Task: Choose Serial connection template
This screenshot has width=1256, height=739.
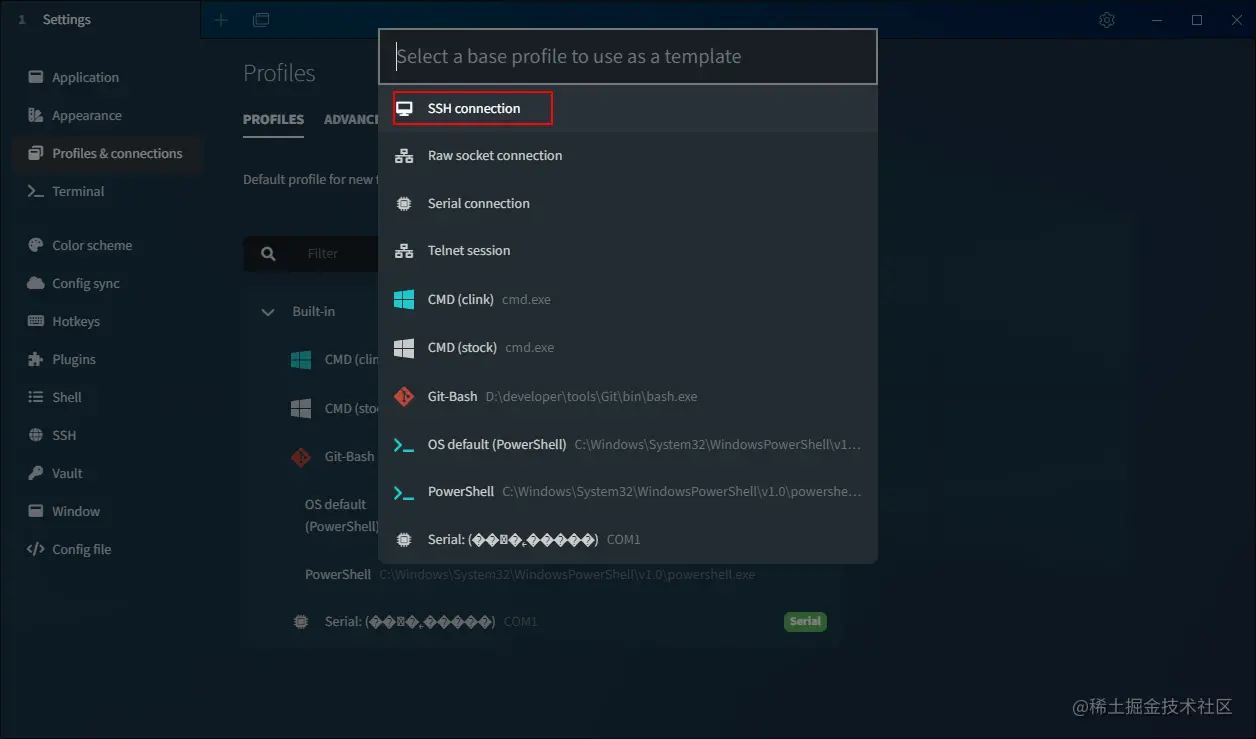Action: tap(628, 203)
